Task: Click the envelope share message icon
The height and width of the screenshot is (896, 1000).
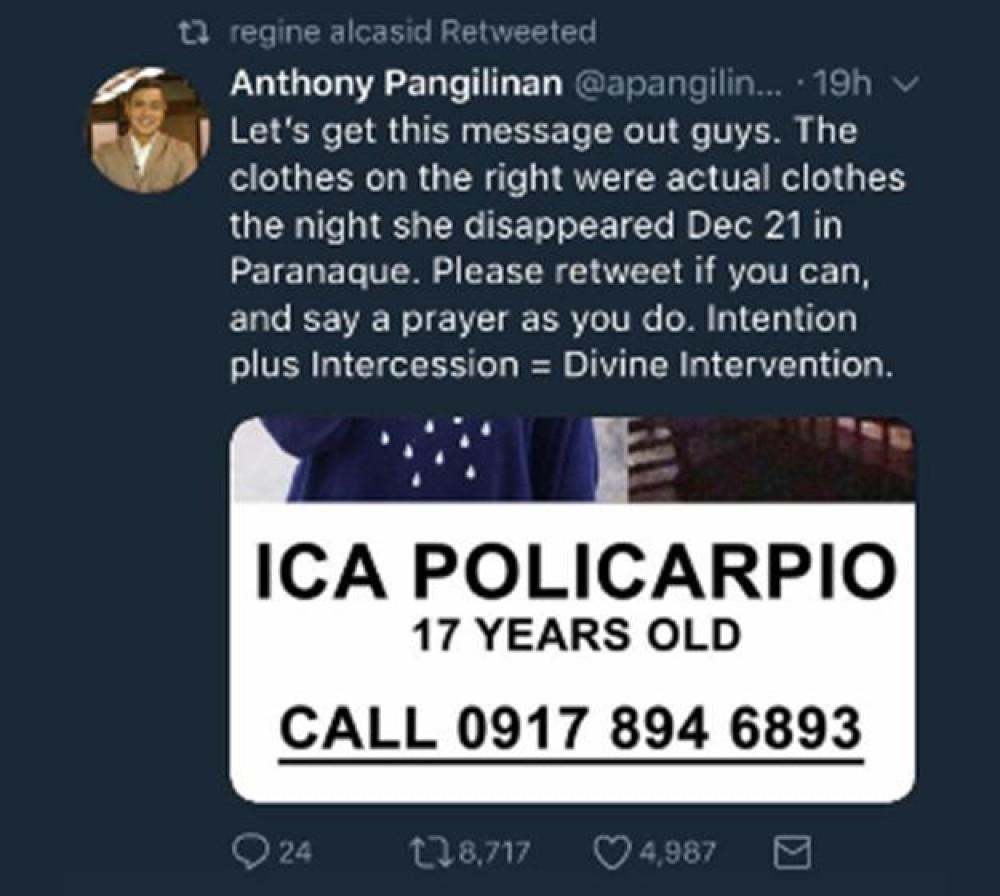Action: pyautogui.click(x=792, y=853)
